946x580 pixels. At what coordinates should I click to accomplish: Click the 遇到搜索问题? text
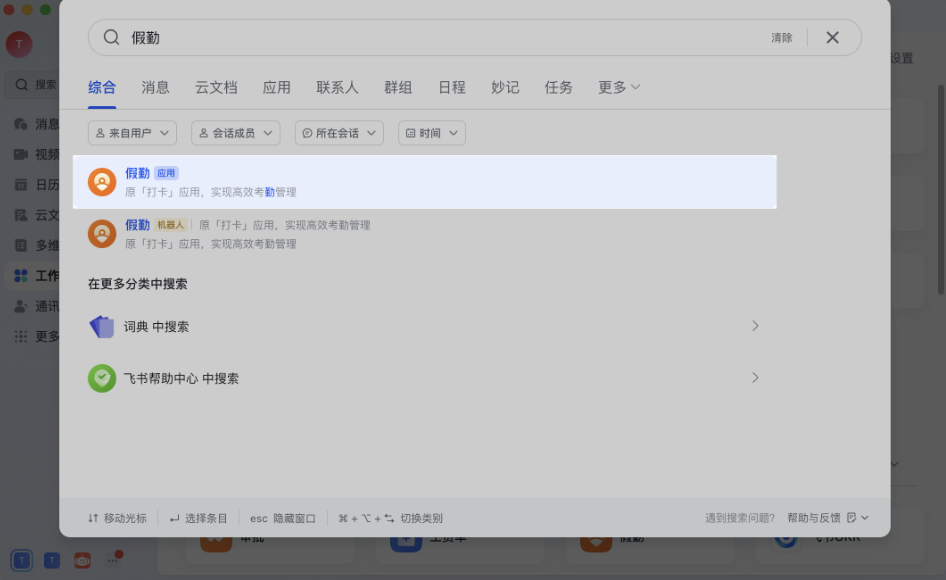click(740, 518)
